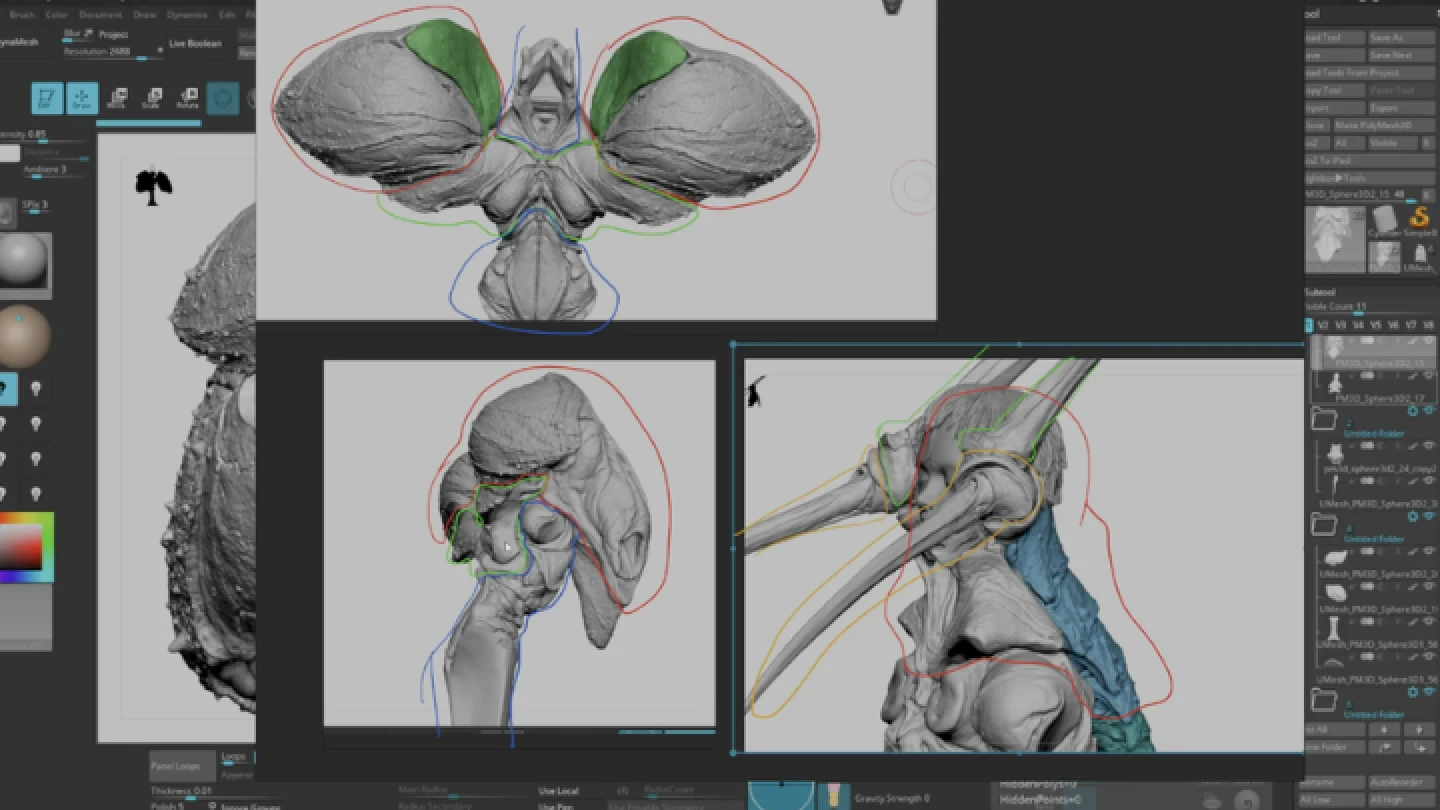Select the Scale transform tool
This screenshot has height=810, width=1440.
(x=152, y=97)
